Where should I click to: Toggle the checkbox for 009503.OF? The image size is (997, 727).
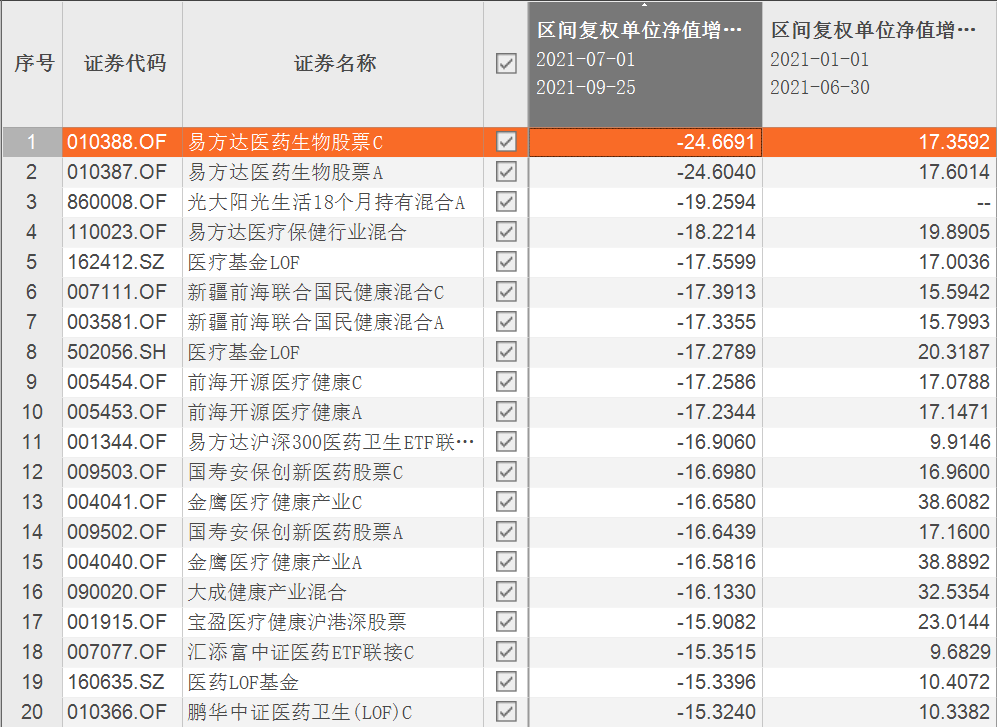tap(506, 472)
